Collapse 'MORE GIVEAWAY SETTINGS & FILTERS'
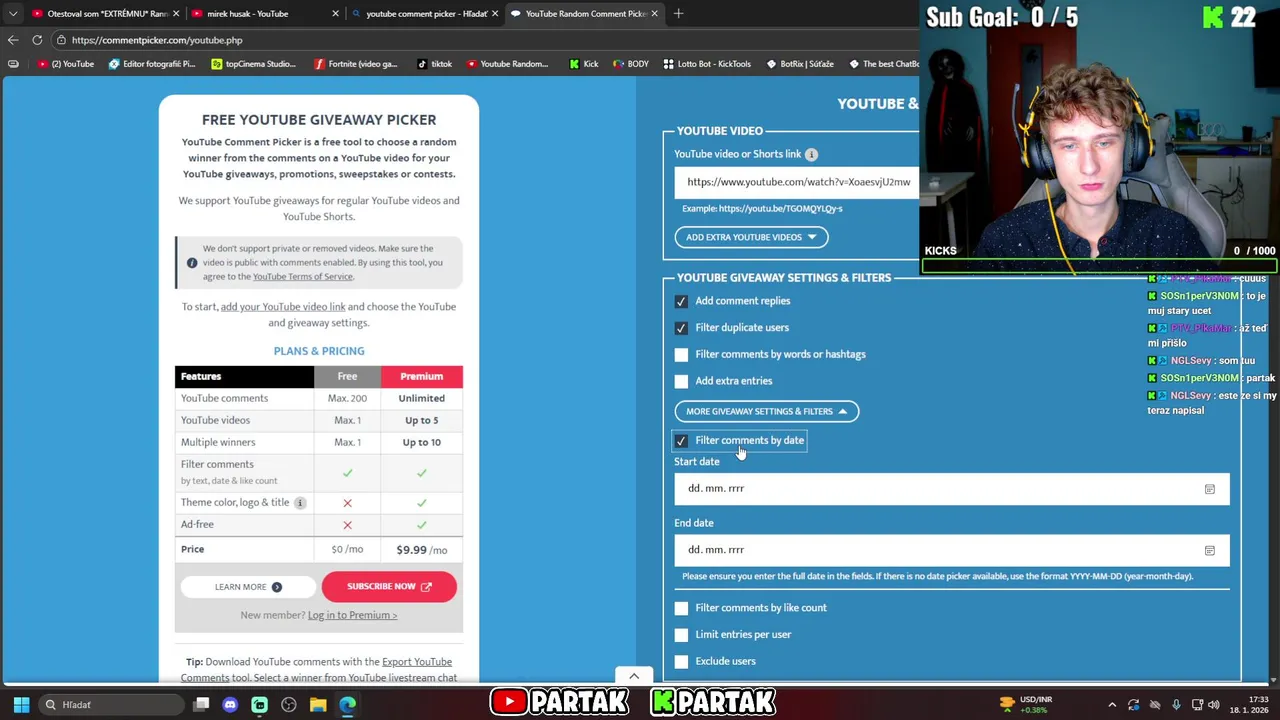This screenshot has height=720, width=1280. (x=766, y=411)
